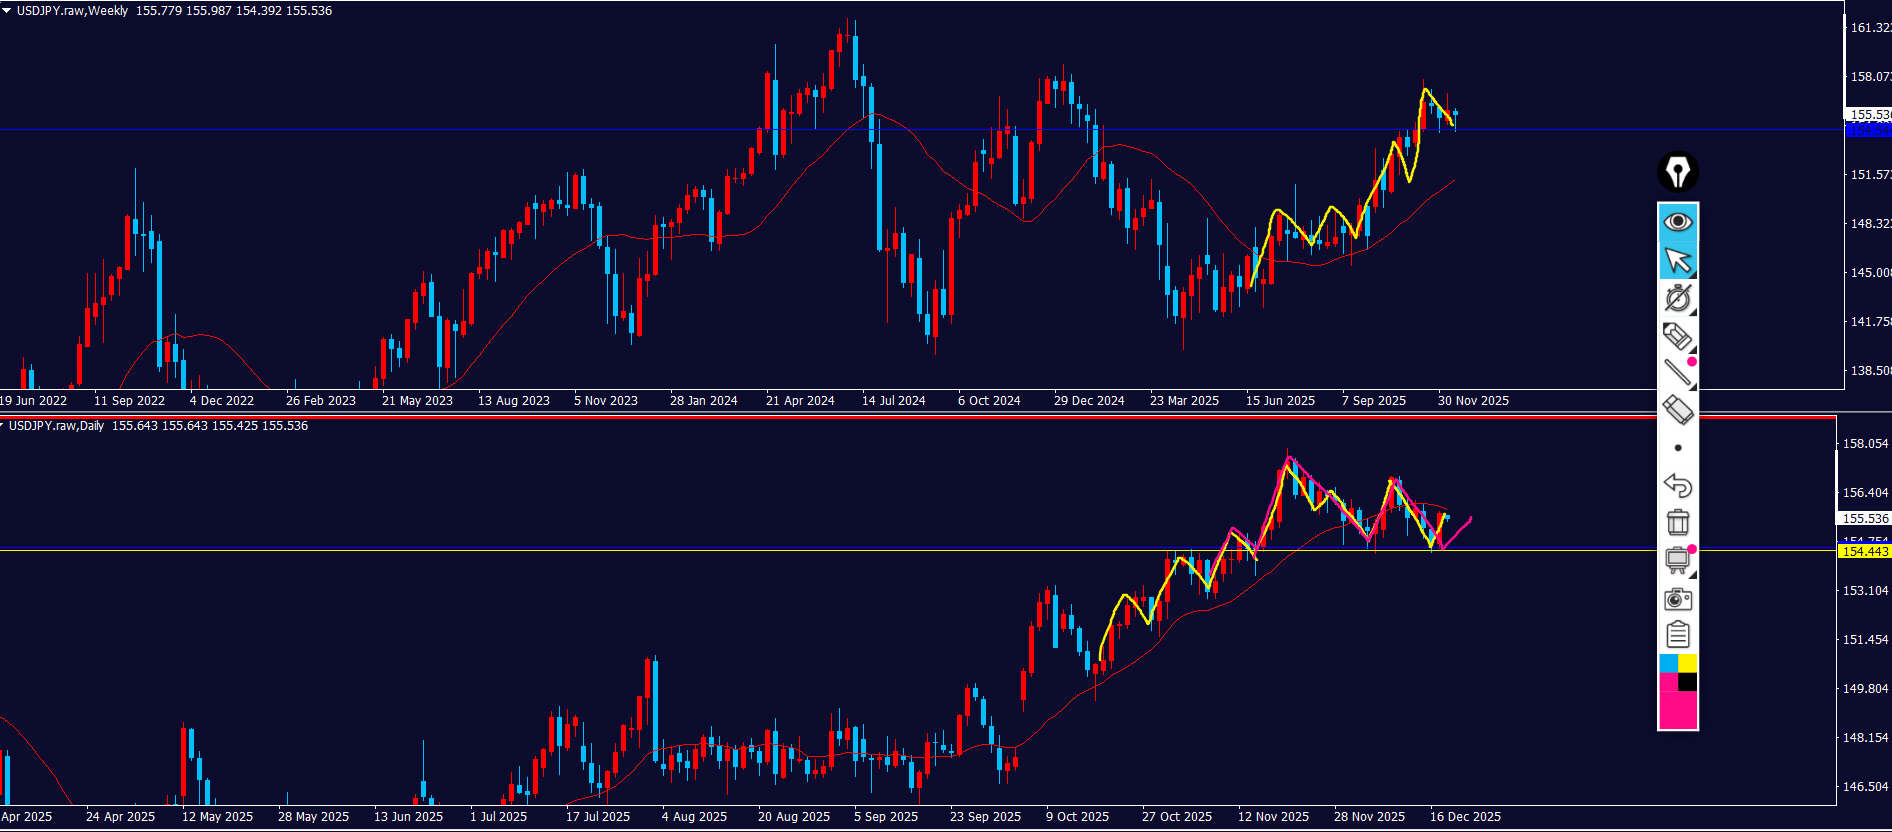Click the Epic Pen nib logo button
Viewport: 1892px width, 832px height.
point(1677,172)
